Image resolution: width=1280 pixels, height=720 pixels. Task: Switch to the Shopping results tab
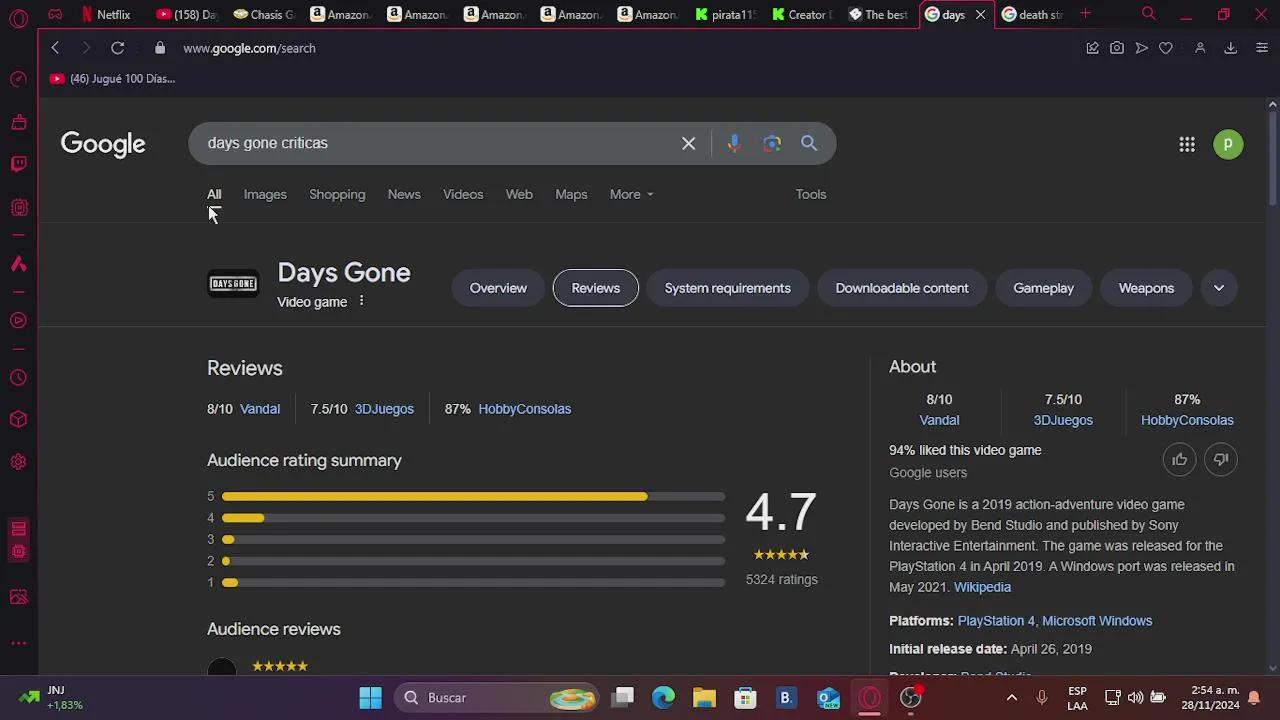click(337, 194)
